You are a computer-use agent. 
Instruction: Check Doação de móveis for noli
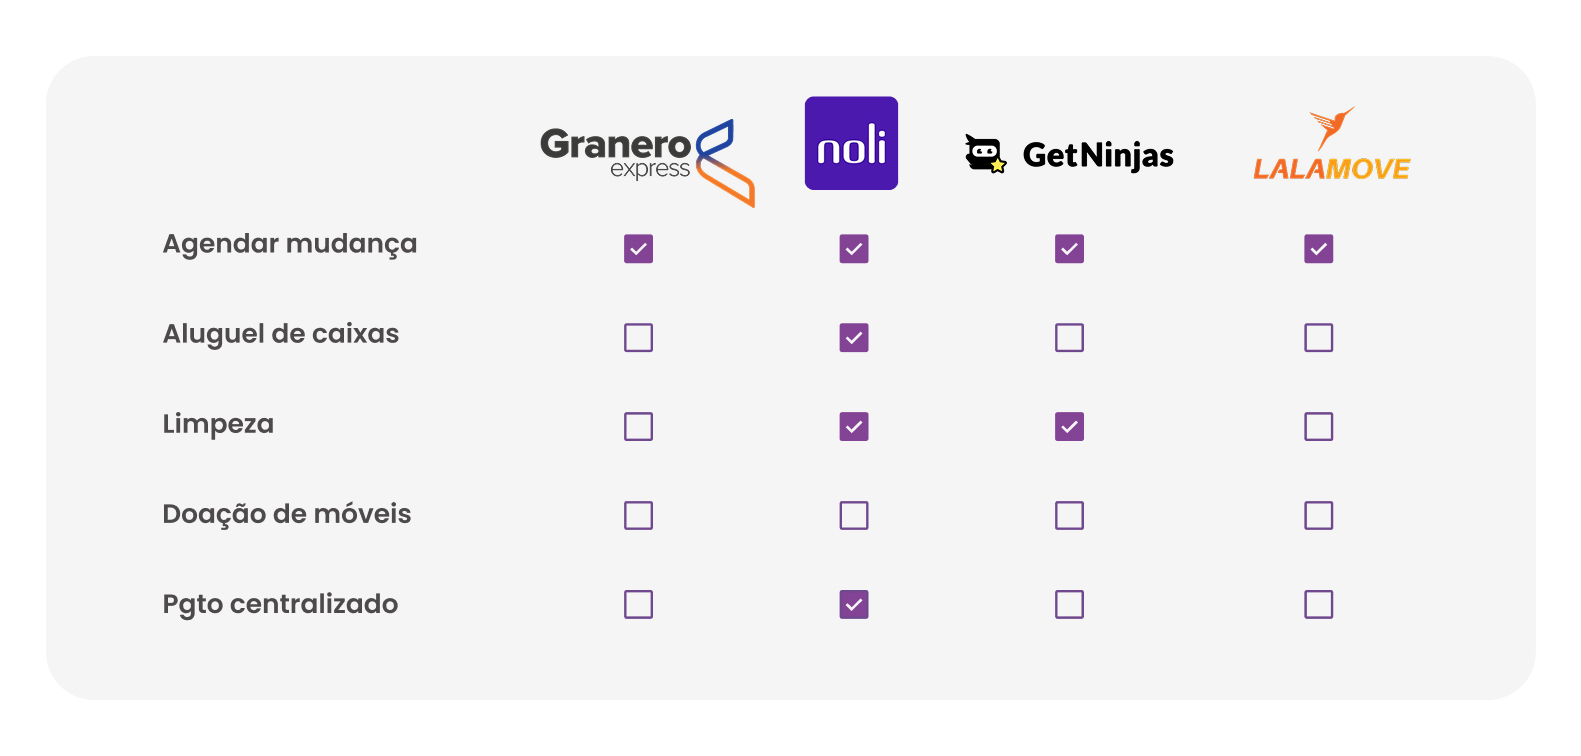tap(854, 516)
